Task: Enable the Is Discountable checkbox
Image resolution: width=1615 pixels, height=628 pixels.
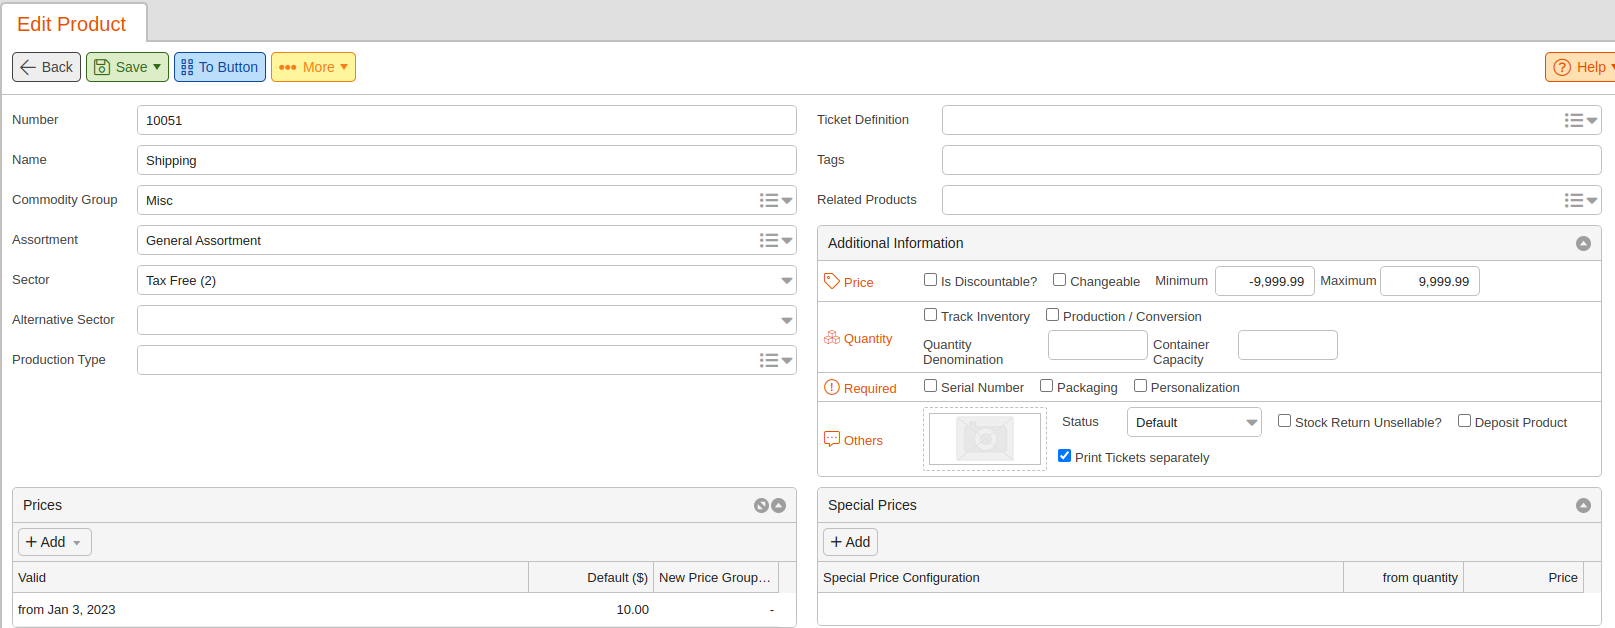Action: click(930, 280)
